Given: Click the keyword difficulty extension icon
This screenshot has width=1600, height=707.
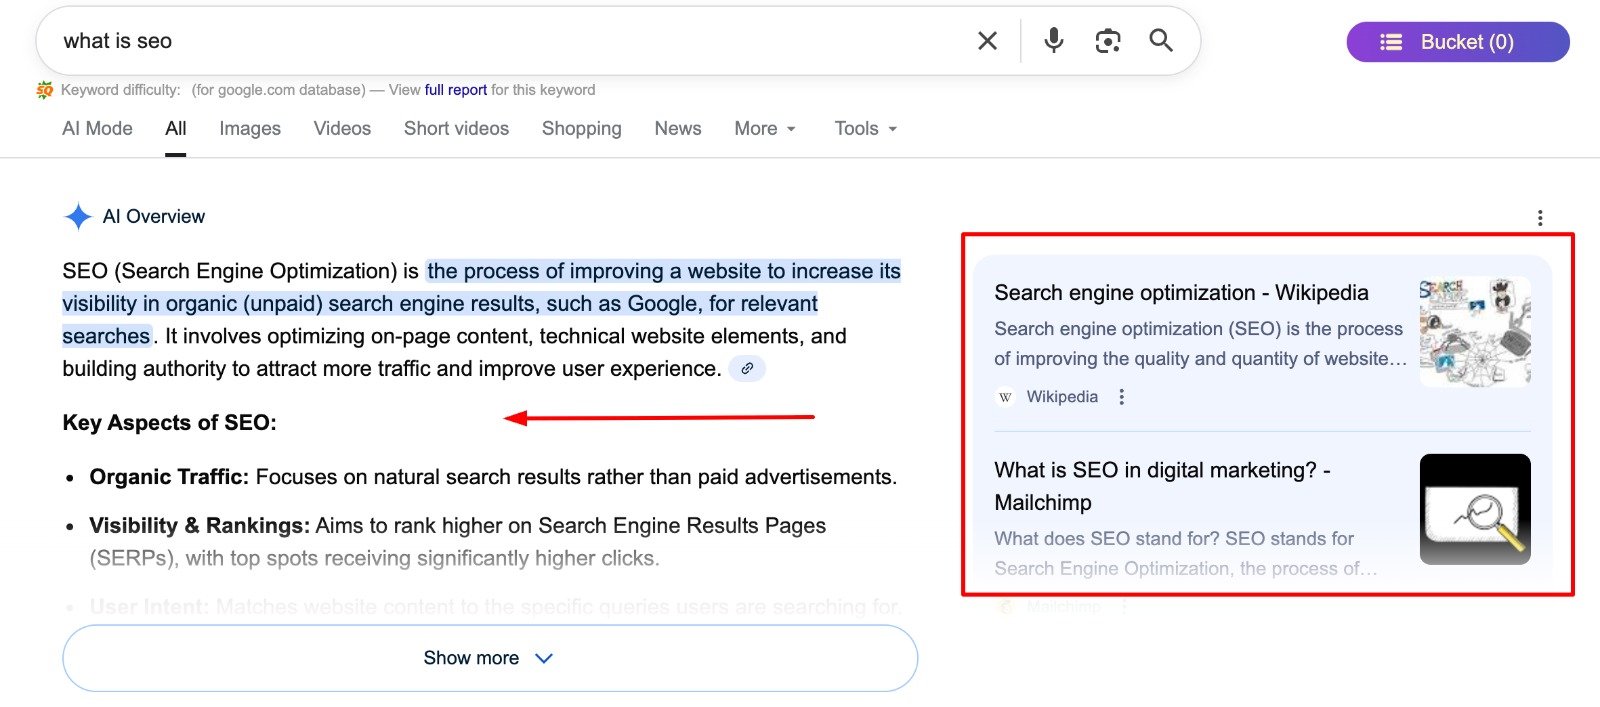Looking at the screenshot, I should 45,90.
